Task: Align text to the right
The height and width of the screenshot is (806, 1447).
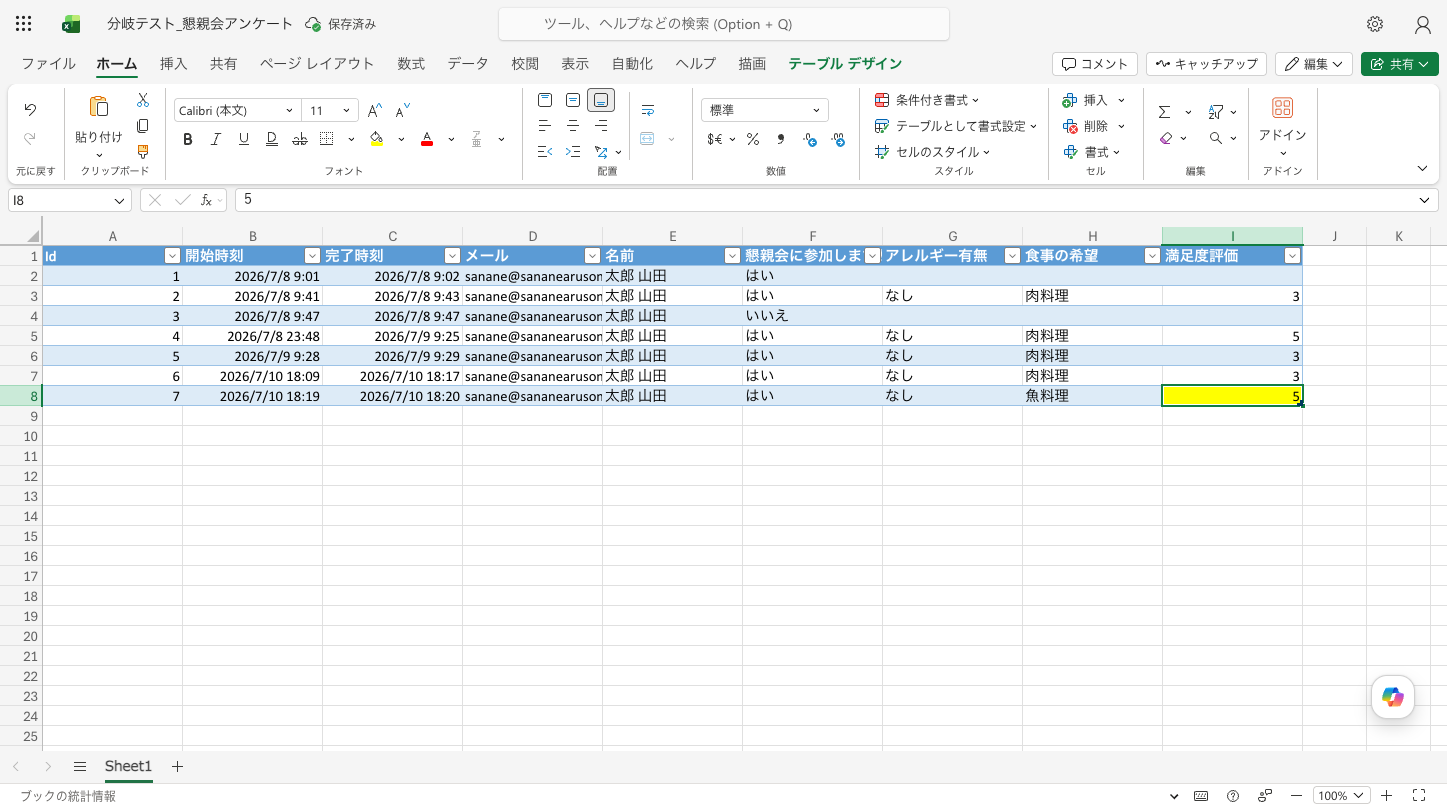Action: (x=601, y=126)
